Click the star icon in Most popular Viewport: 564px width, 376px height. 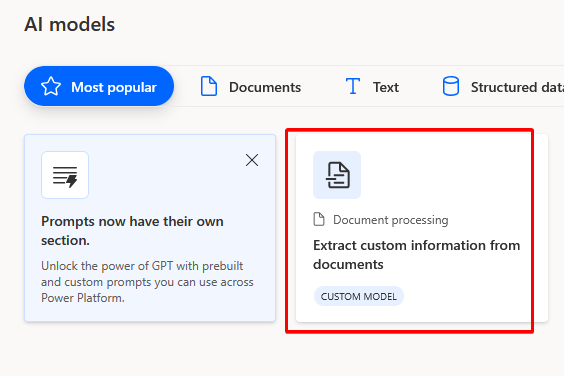[x=51, y=87]
